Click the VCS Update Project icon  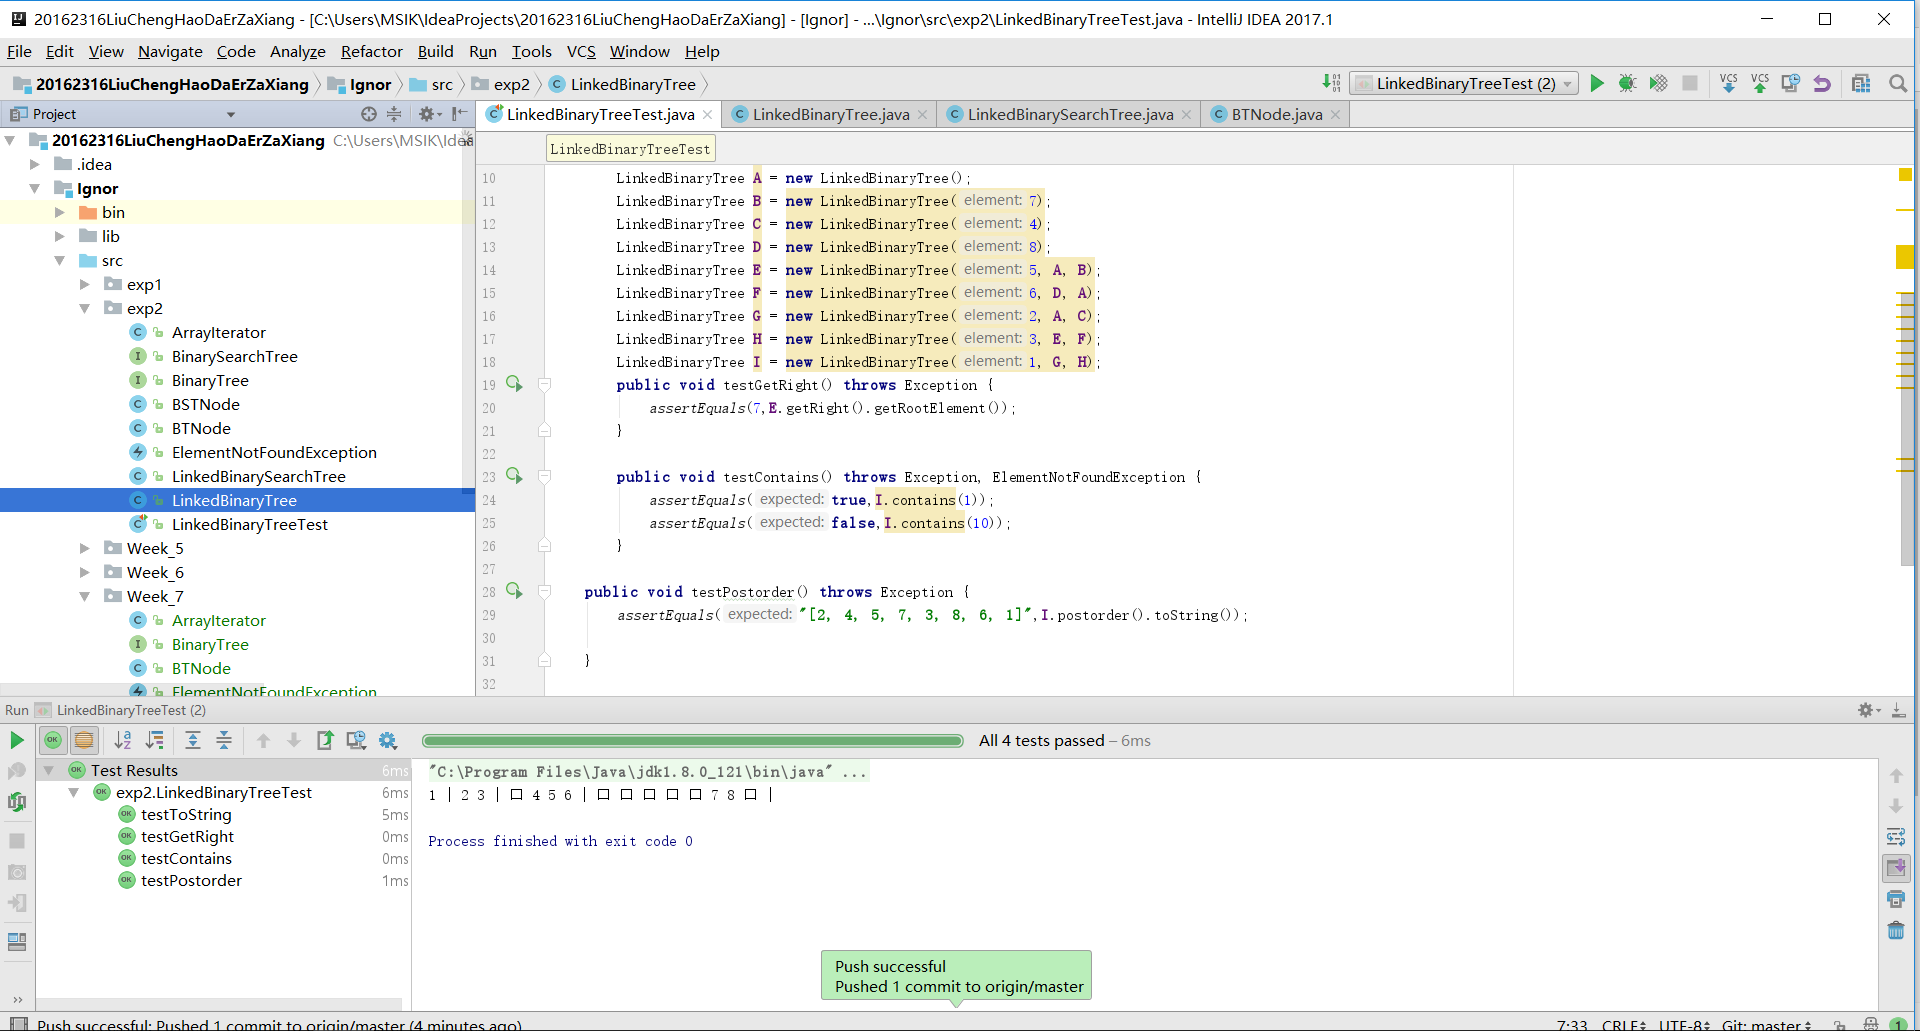coord(1728,83)
